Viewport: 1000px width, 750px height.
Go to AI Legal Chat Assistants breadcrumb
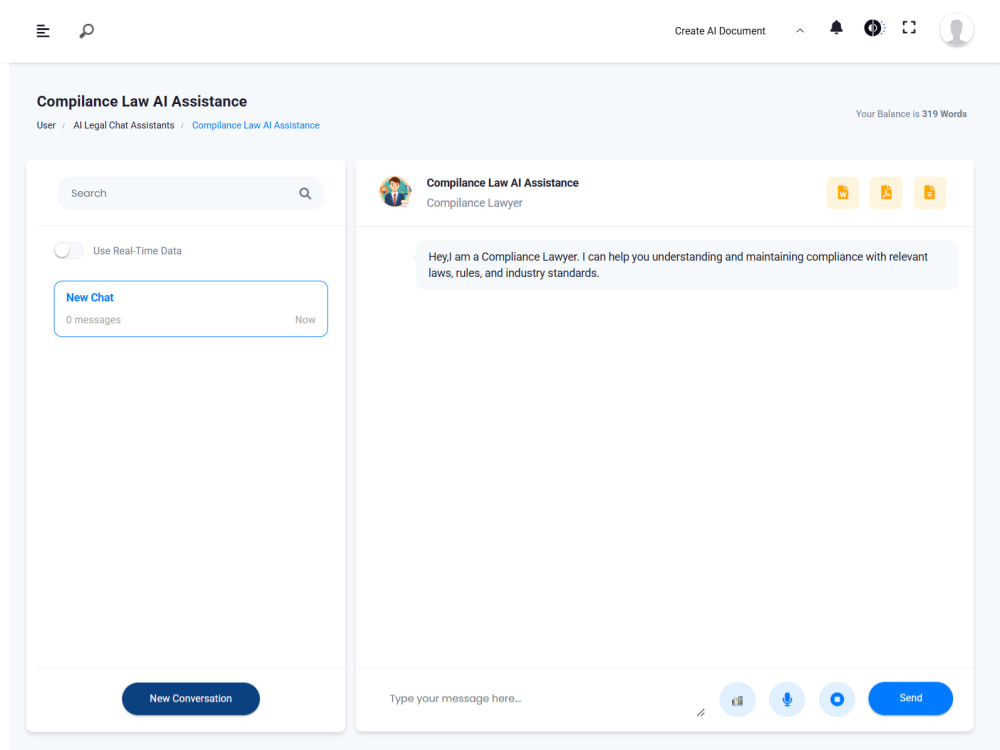124,125
